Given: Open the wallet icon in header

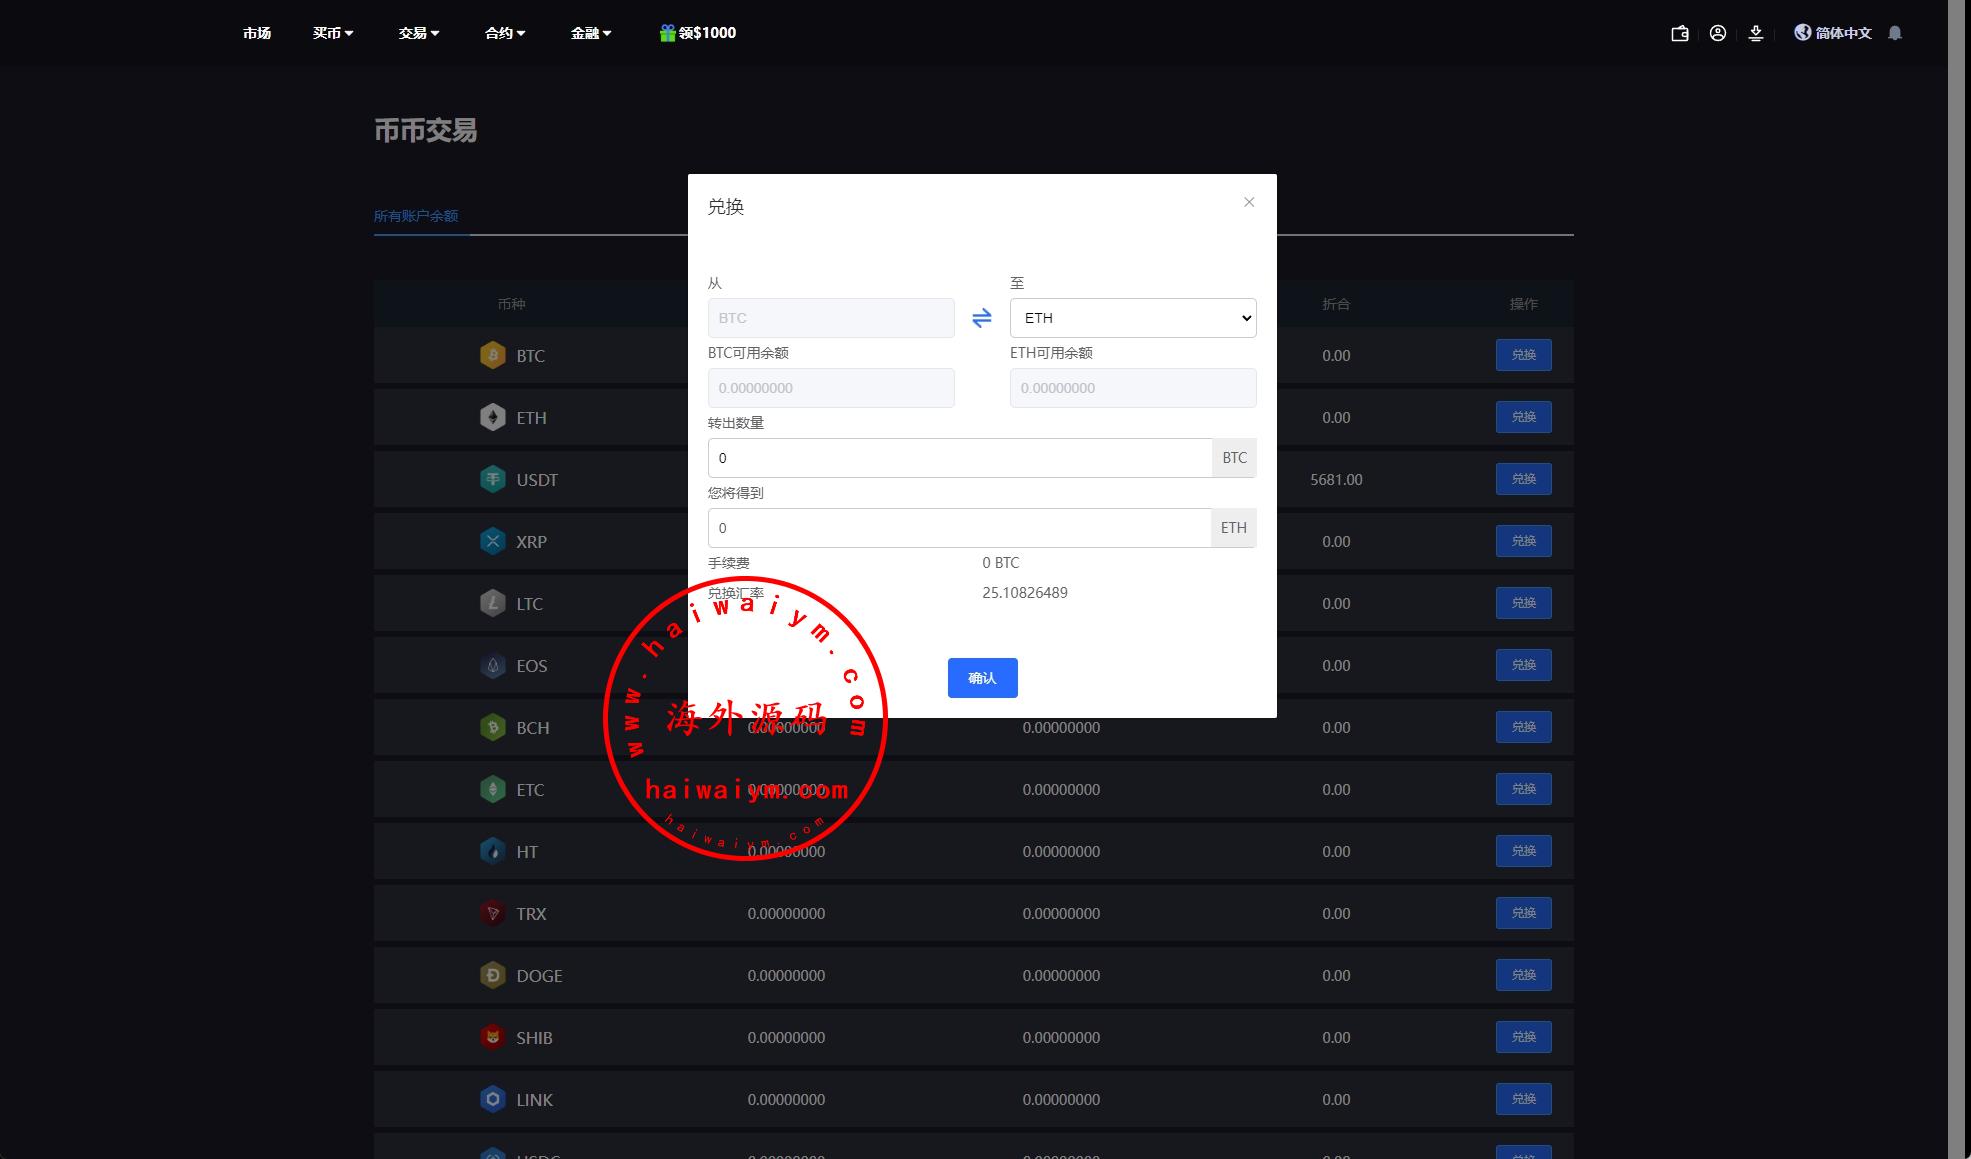Looking at the screenshot, I should point(1680,33).
